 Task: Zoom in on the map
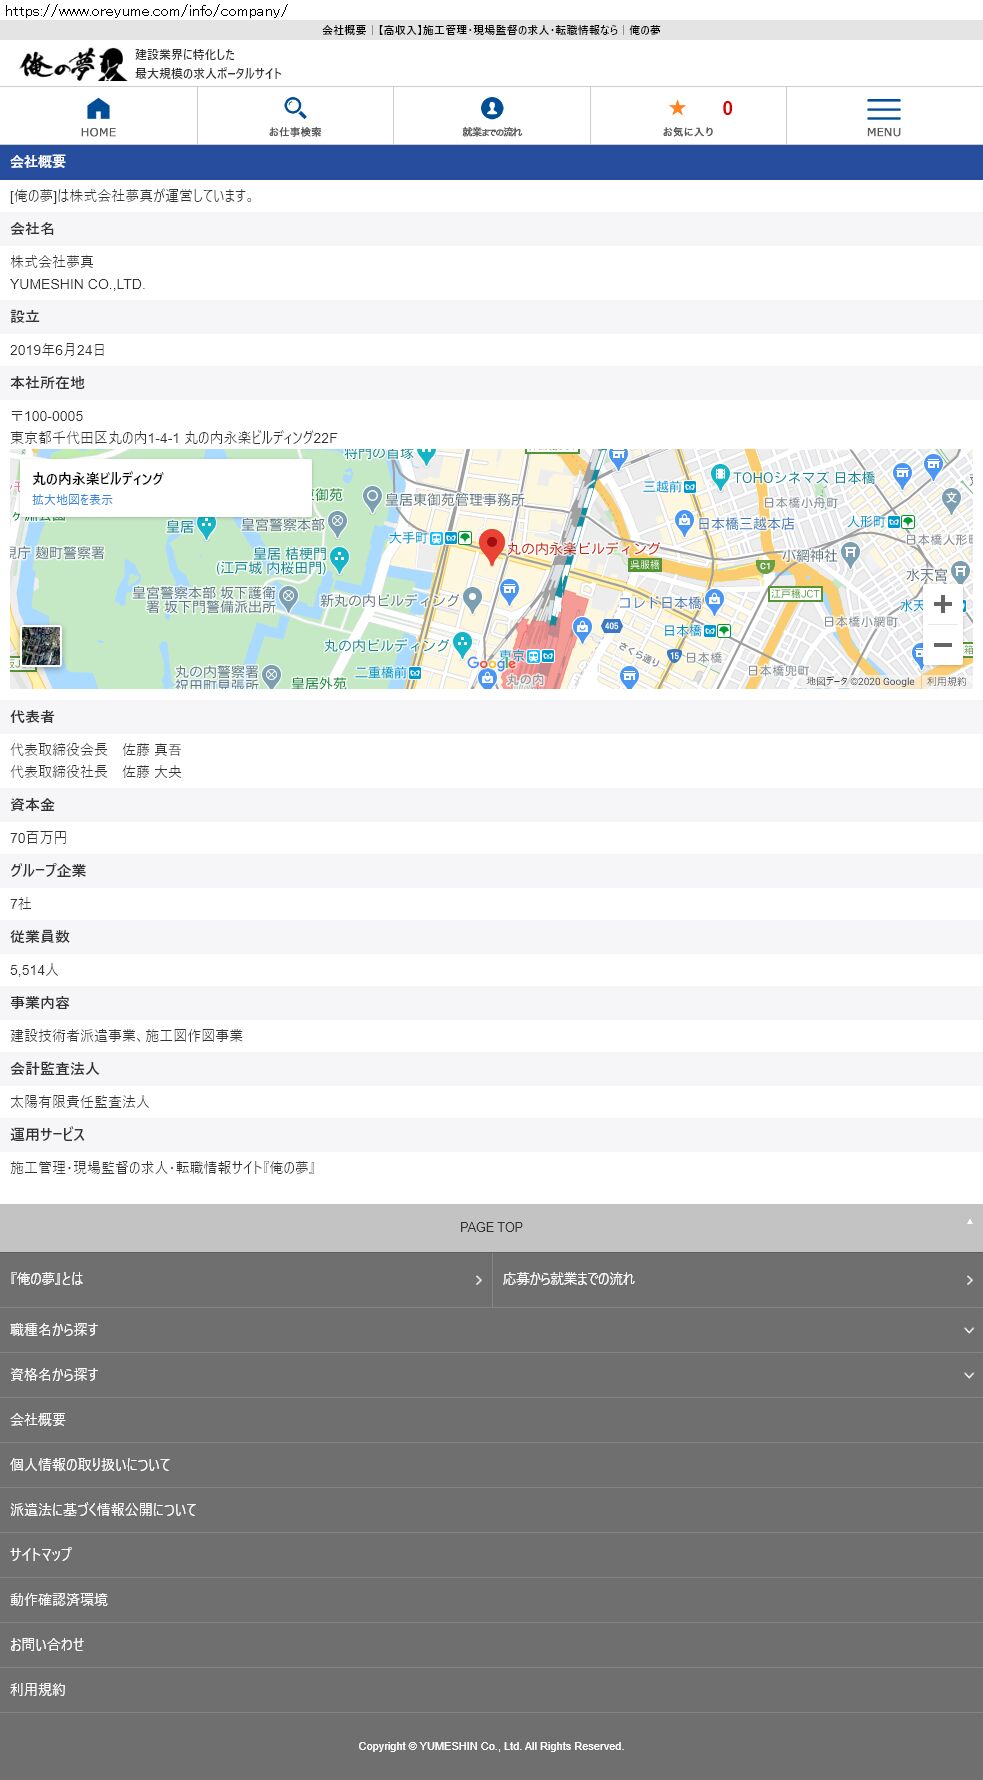942,603
